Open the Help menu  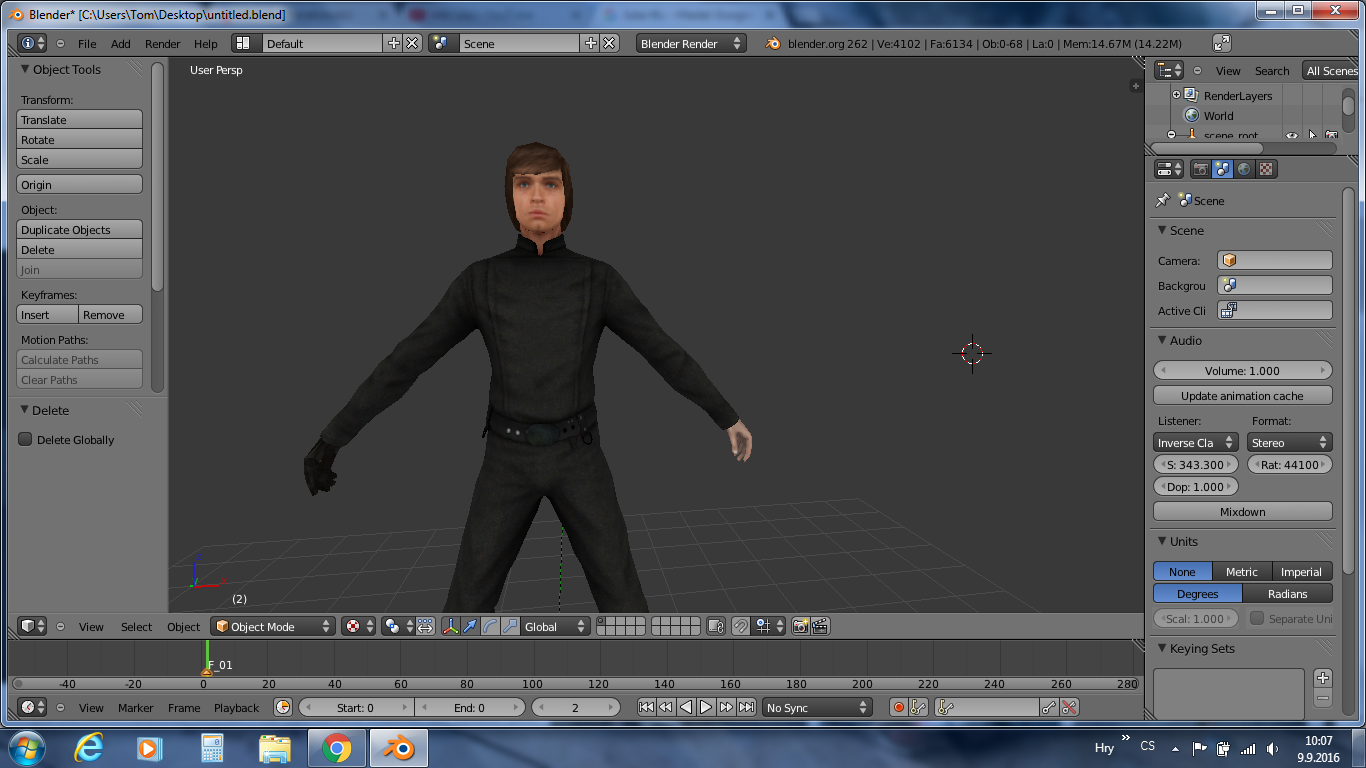tap(205, 43)
